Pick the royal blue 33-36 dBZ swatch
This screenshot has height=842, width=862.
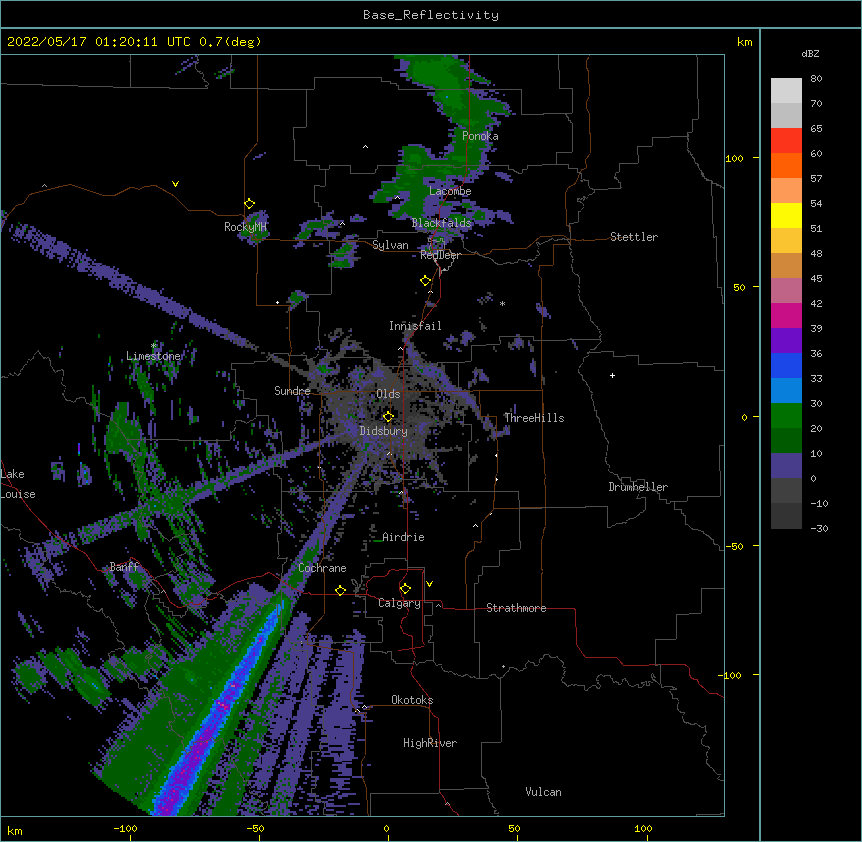coord(786,365)
